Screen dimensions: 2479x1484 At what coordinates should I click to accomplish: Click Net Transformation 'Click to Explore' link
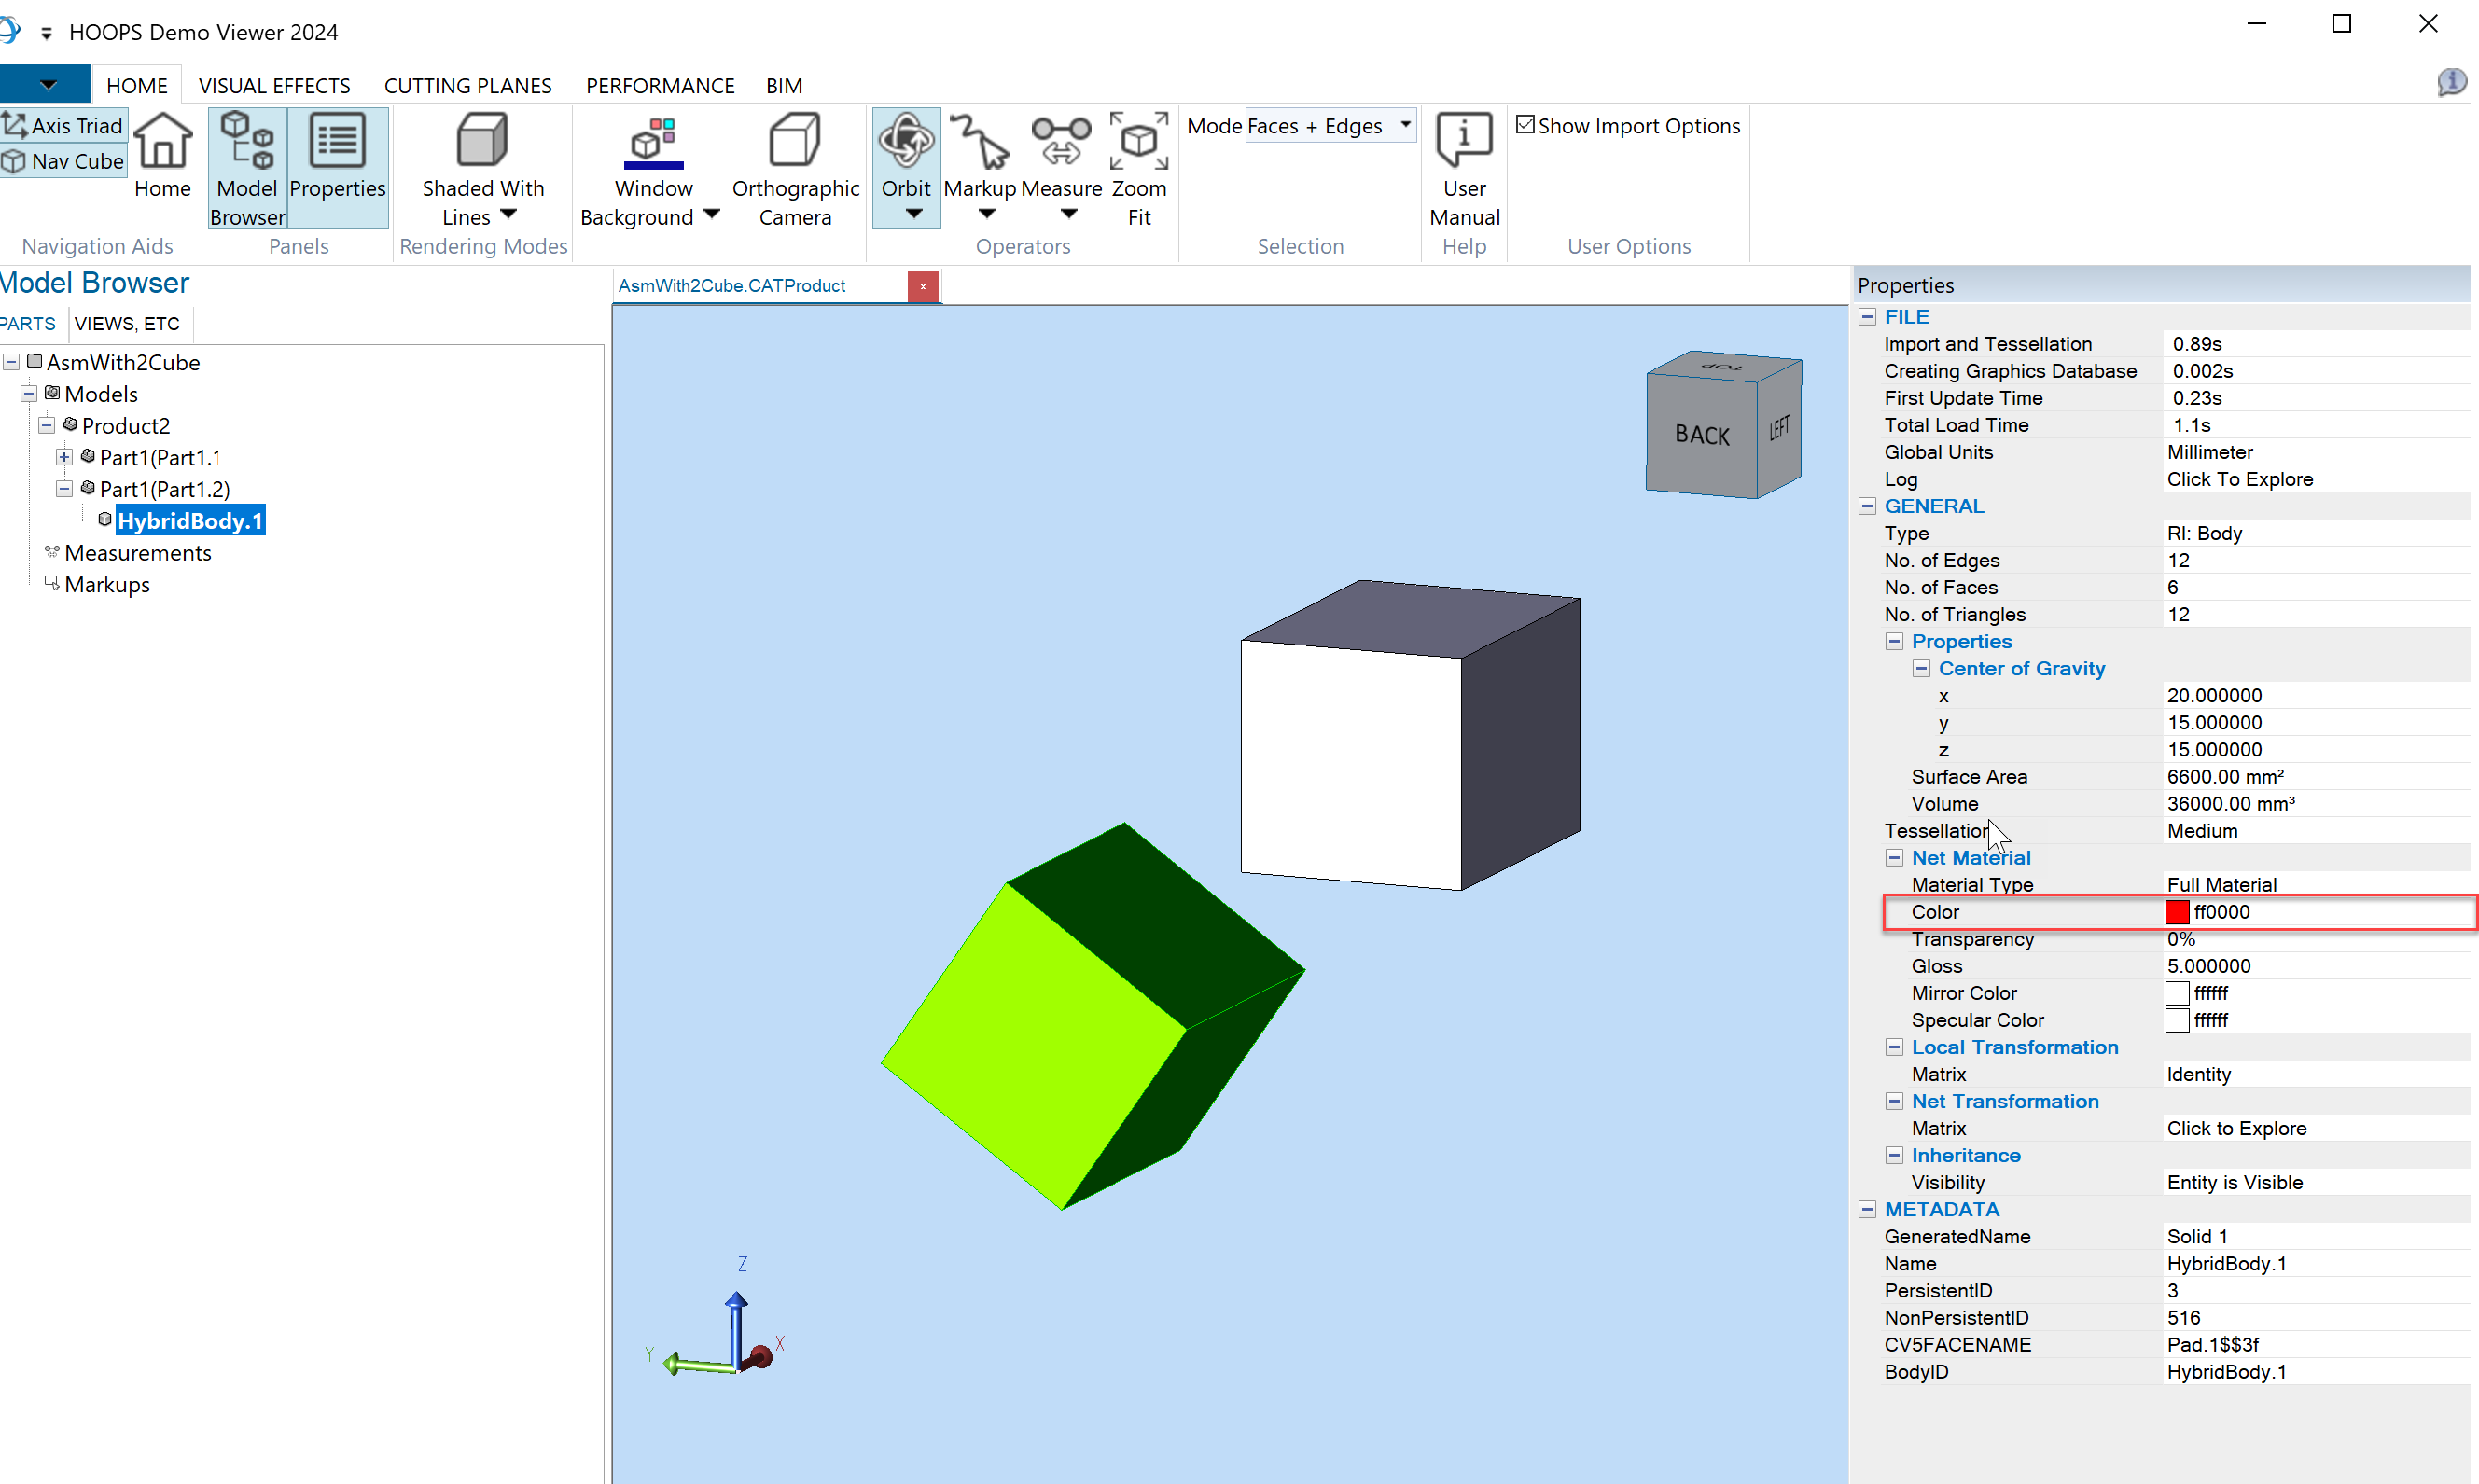tap(2236, 1128)
